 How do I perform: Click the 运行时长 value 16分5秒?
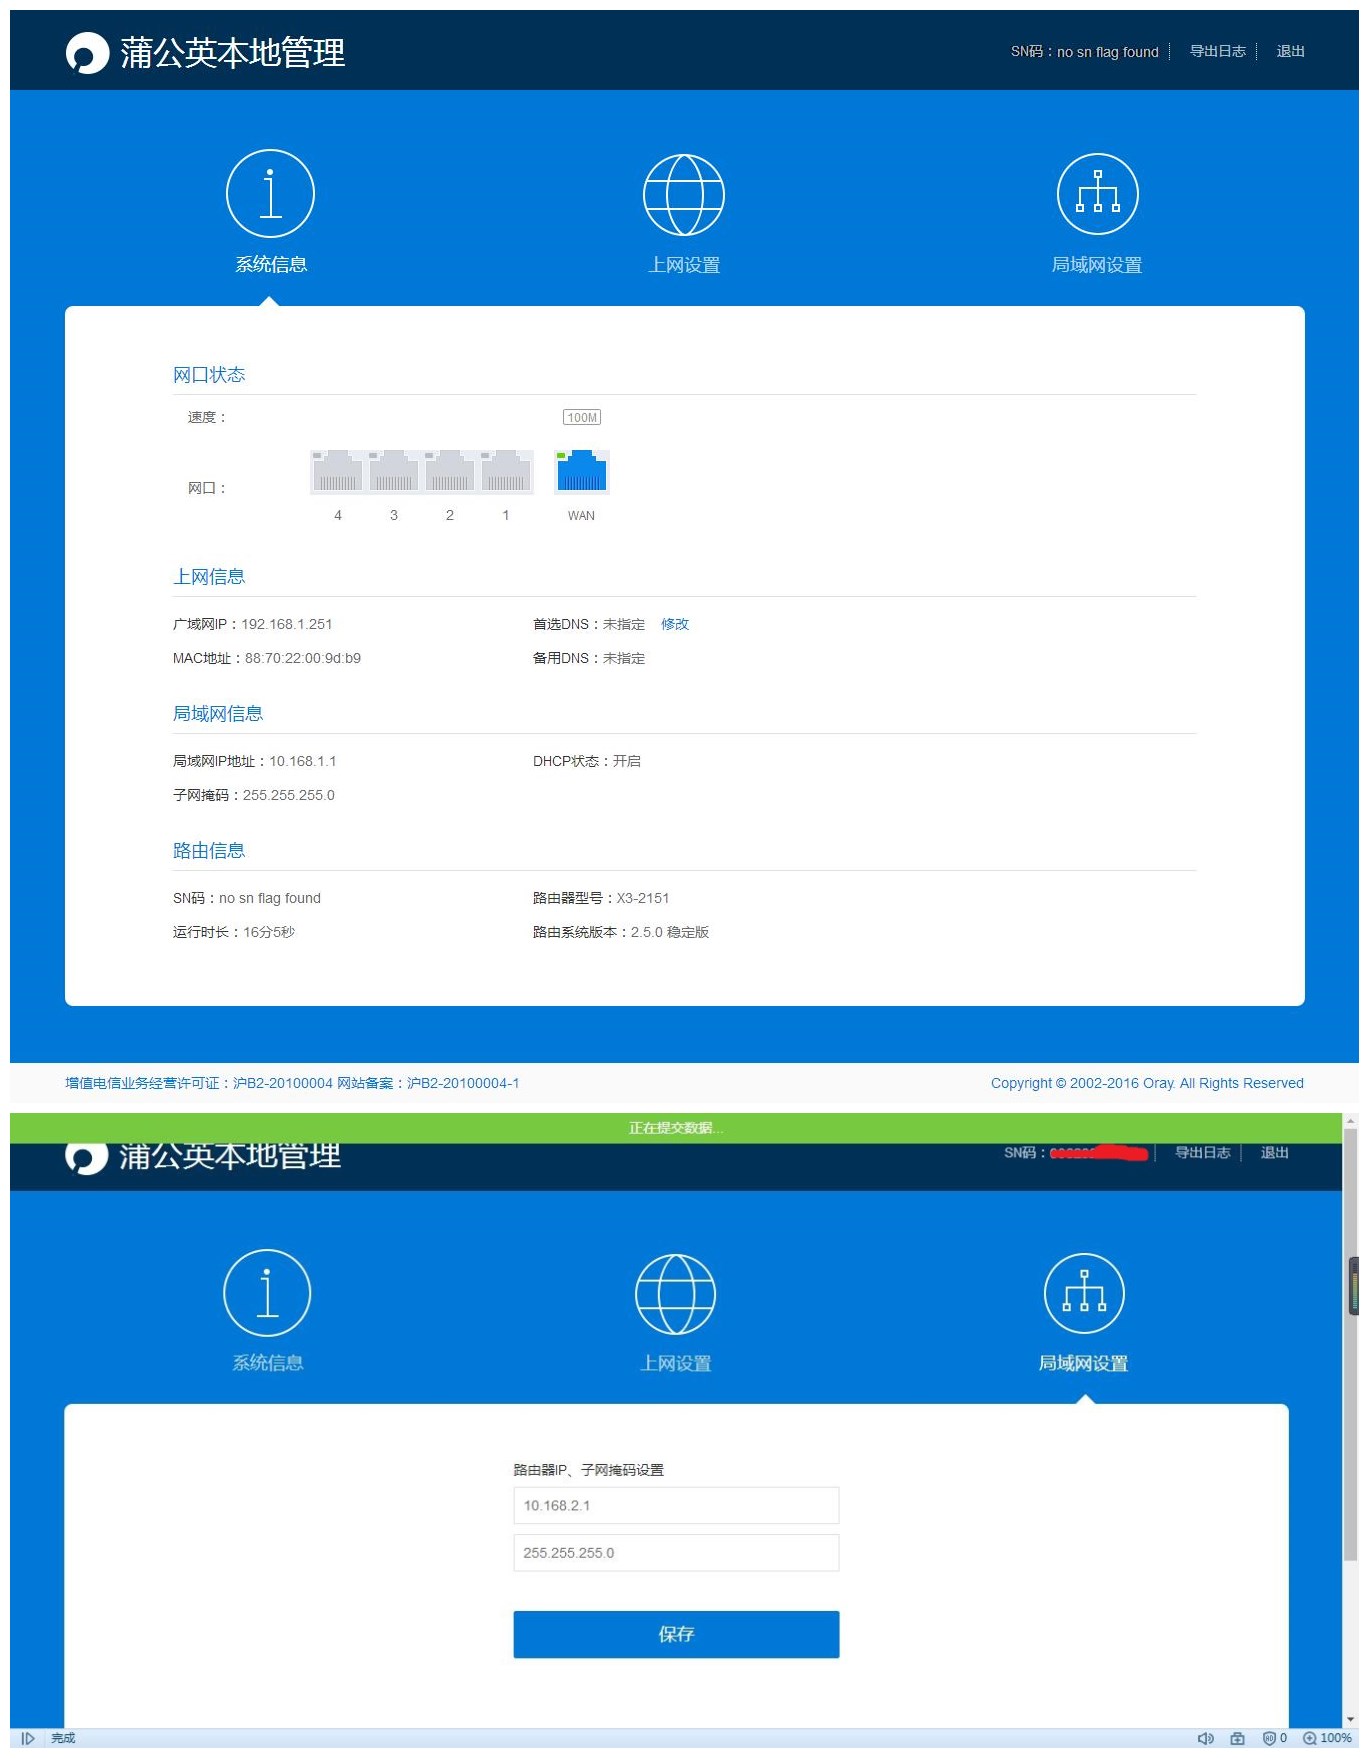pyautogui.click(x=269, y=932)
